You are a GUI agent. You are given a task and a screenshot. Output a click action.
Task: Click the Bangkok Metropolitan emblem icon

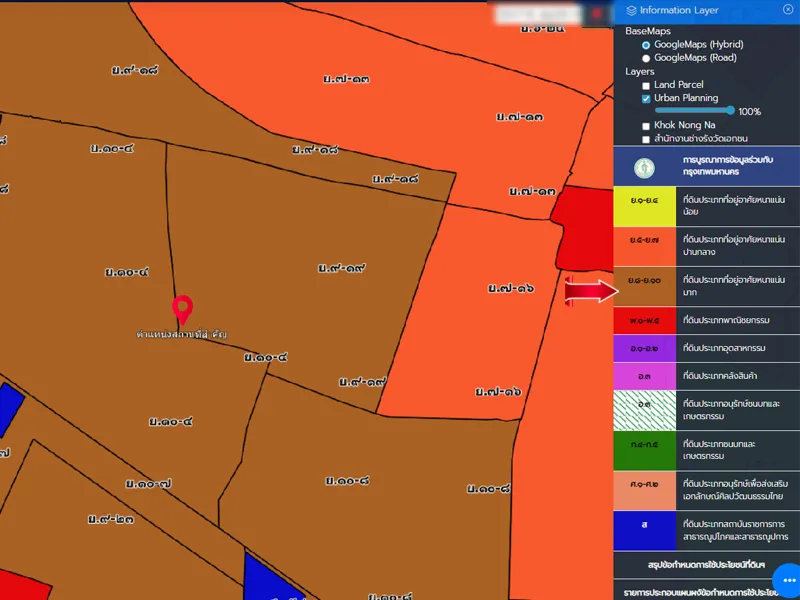pos(645,165)
